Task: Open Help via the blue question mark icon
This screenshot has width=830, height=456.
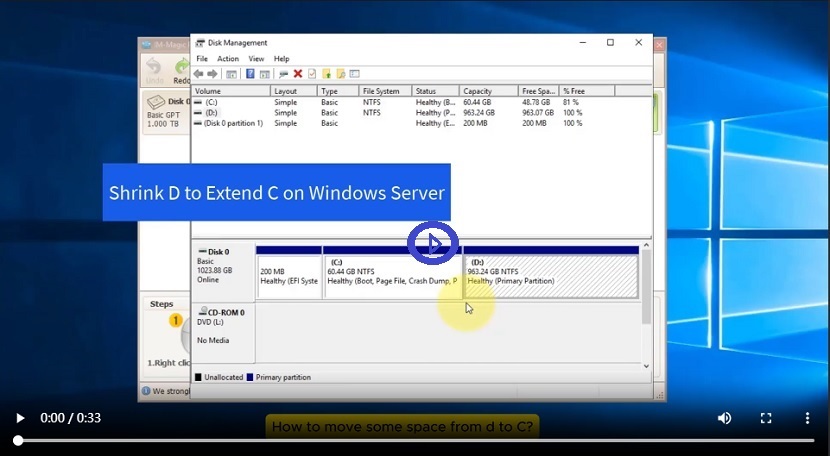Action: coord(250,74)
